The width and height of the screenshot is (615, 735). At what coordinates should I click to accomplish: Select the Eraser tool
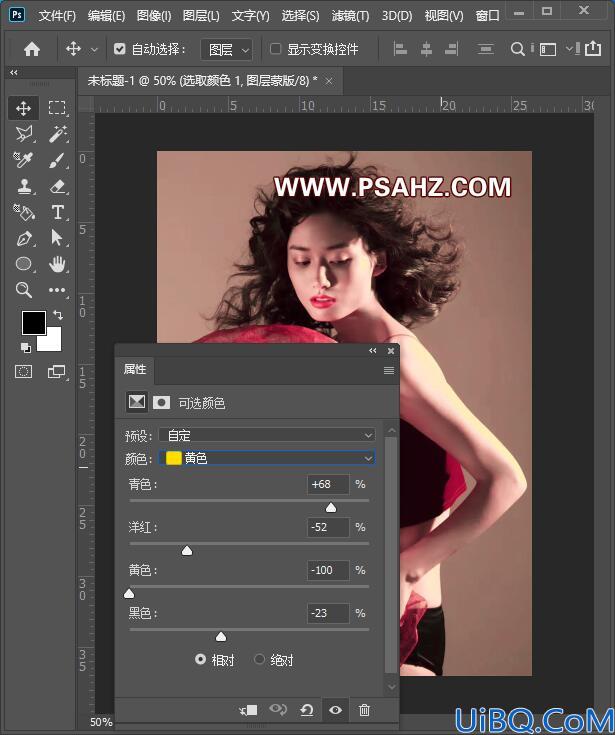(x=57, y=186)
